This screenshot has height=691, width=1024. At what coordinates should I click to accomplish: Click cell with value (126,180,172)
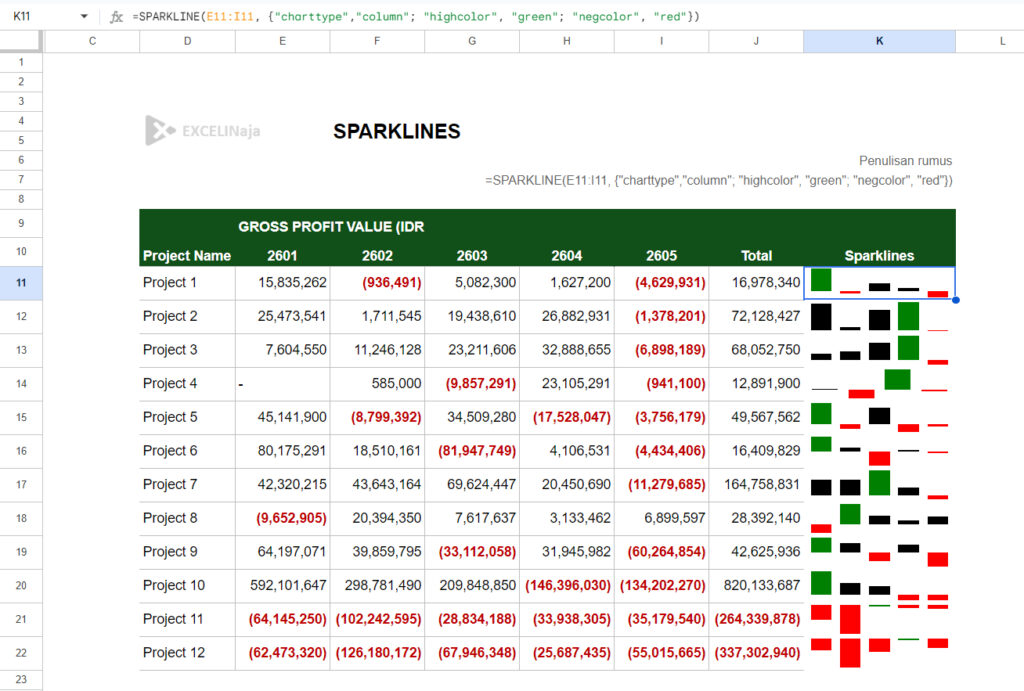(377, 652)
